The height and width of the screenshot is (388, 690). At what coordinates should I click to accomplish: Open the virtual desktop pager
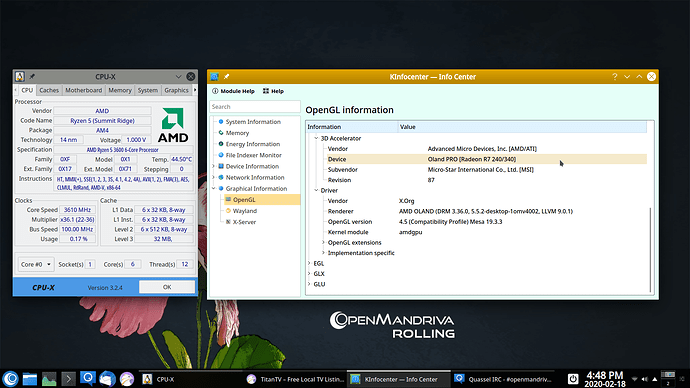point(668,379)
